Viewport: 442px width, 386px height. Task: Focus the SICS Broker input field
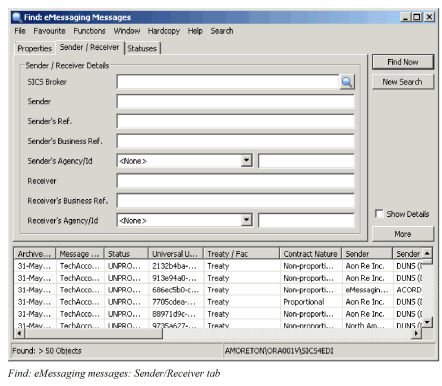click(228, 82)
